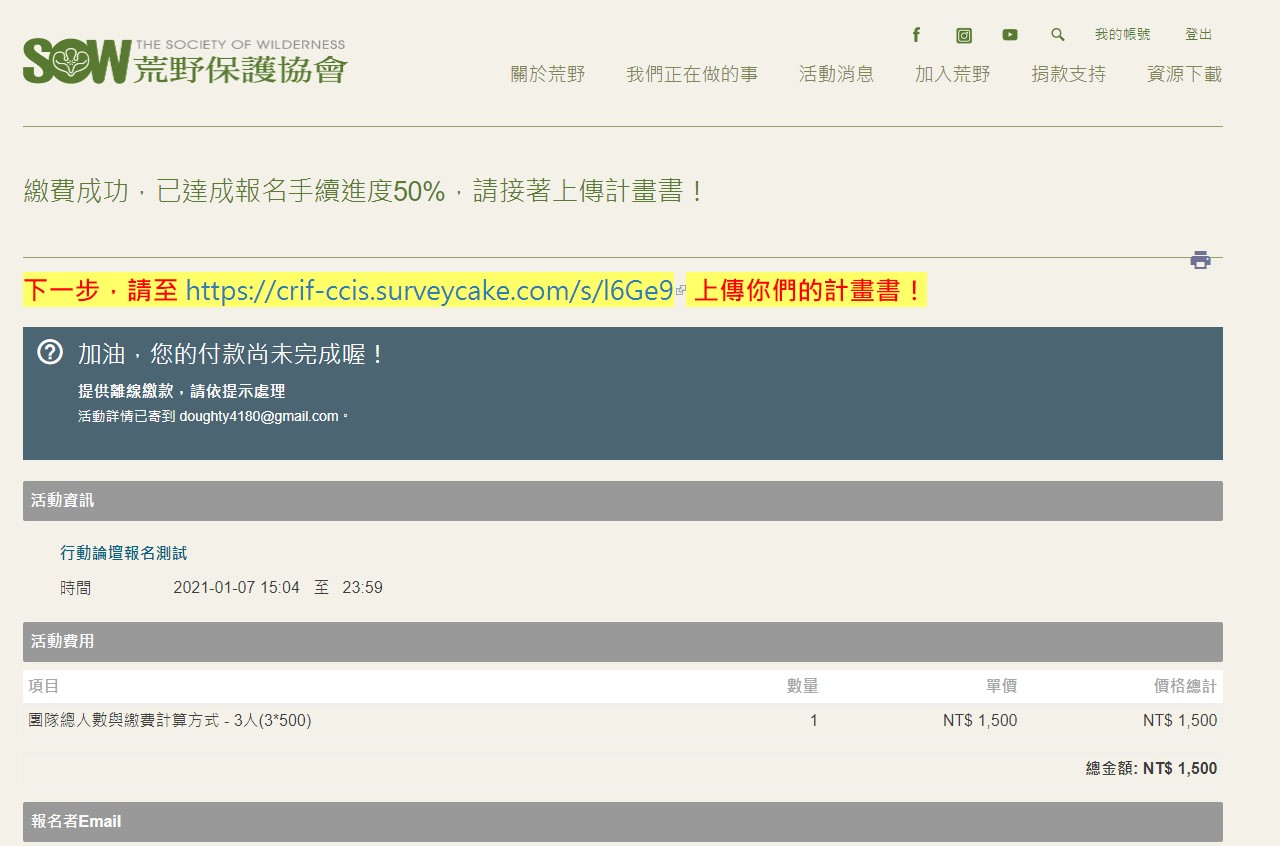Click the 23:59 end time

pyautogui.click(x=362, y=588)
